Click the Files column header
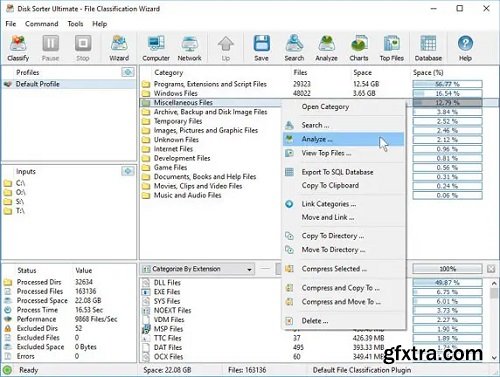500x377 pixels. tap(300, 72)
